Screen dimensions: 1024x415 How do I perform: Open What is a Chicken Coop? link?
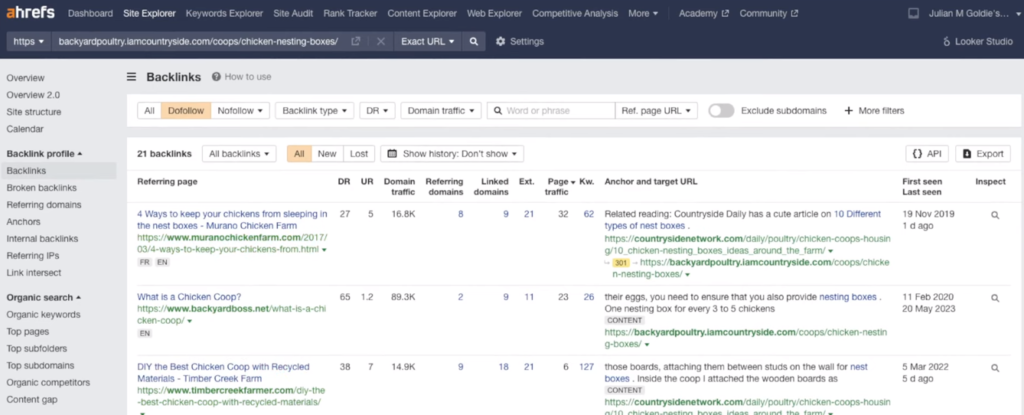tap(189, 297)
